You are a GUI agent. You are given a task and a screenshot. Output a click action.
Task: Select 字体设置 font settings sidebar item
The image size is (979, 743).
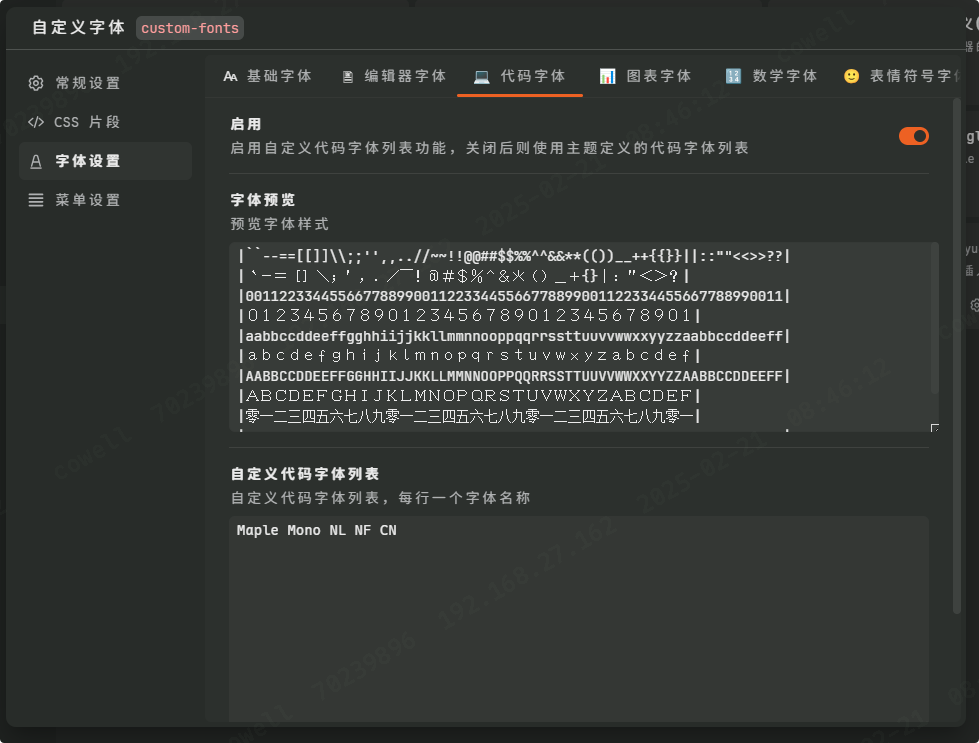pos(105,161)
